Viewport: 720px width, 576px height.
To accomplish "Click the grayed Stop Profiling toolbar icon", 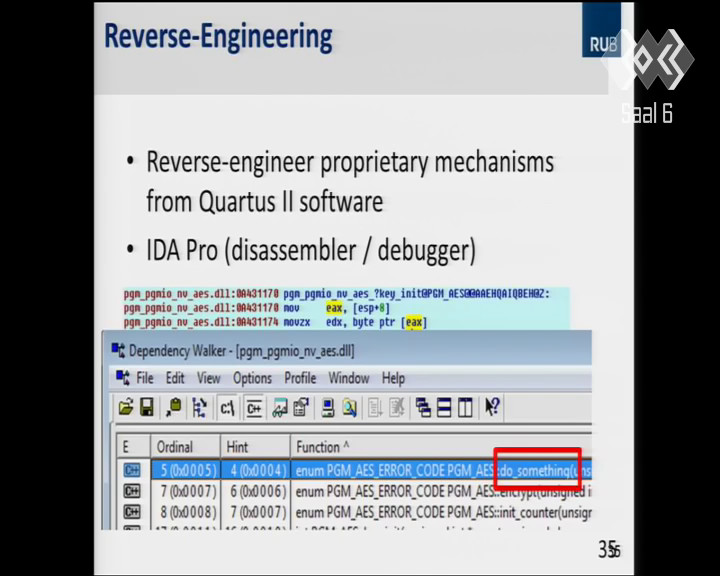I will coord(396,407).
